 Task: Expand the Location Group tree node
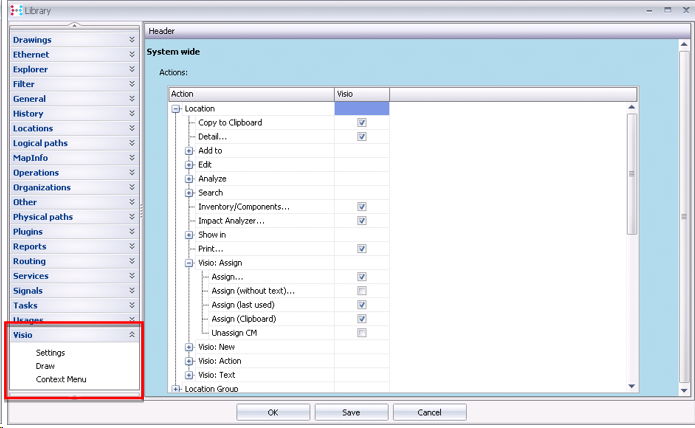coord(176,389)
